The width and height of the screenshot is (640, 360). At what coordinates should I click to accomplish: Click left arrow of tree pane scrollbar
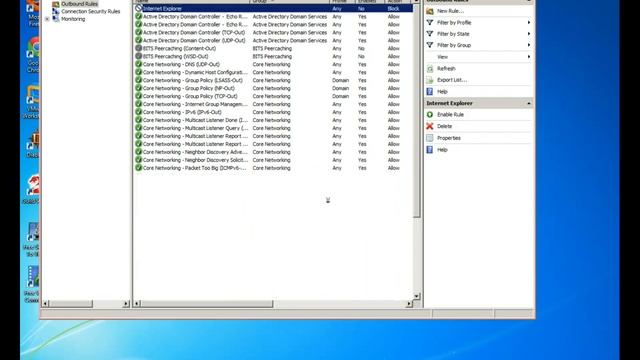(x=46, y=304)
